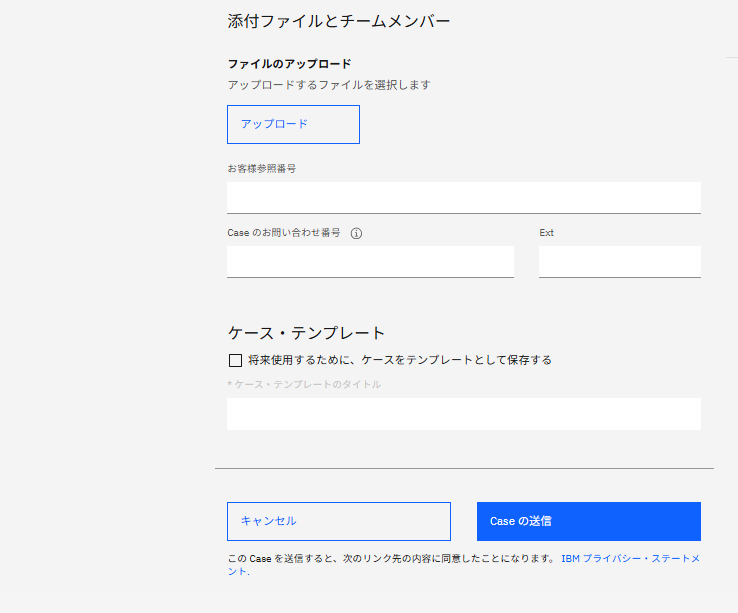
Task: Click the ケース・テンプレート section heading
Action: (x=306, y=333)
